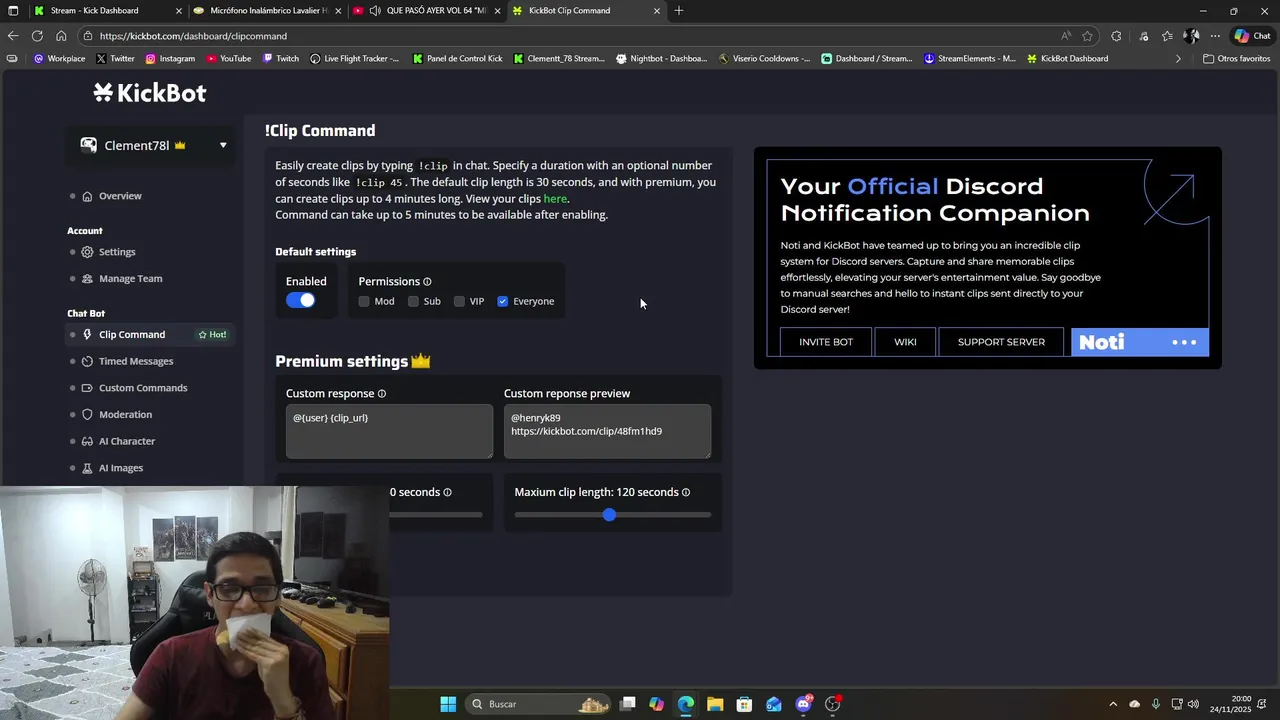
Task: Click the address bar URL
Action: pyautogui.click(x=193, y=36)
